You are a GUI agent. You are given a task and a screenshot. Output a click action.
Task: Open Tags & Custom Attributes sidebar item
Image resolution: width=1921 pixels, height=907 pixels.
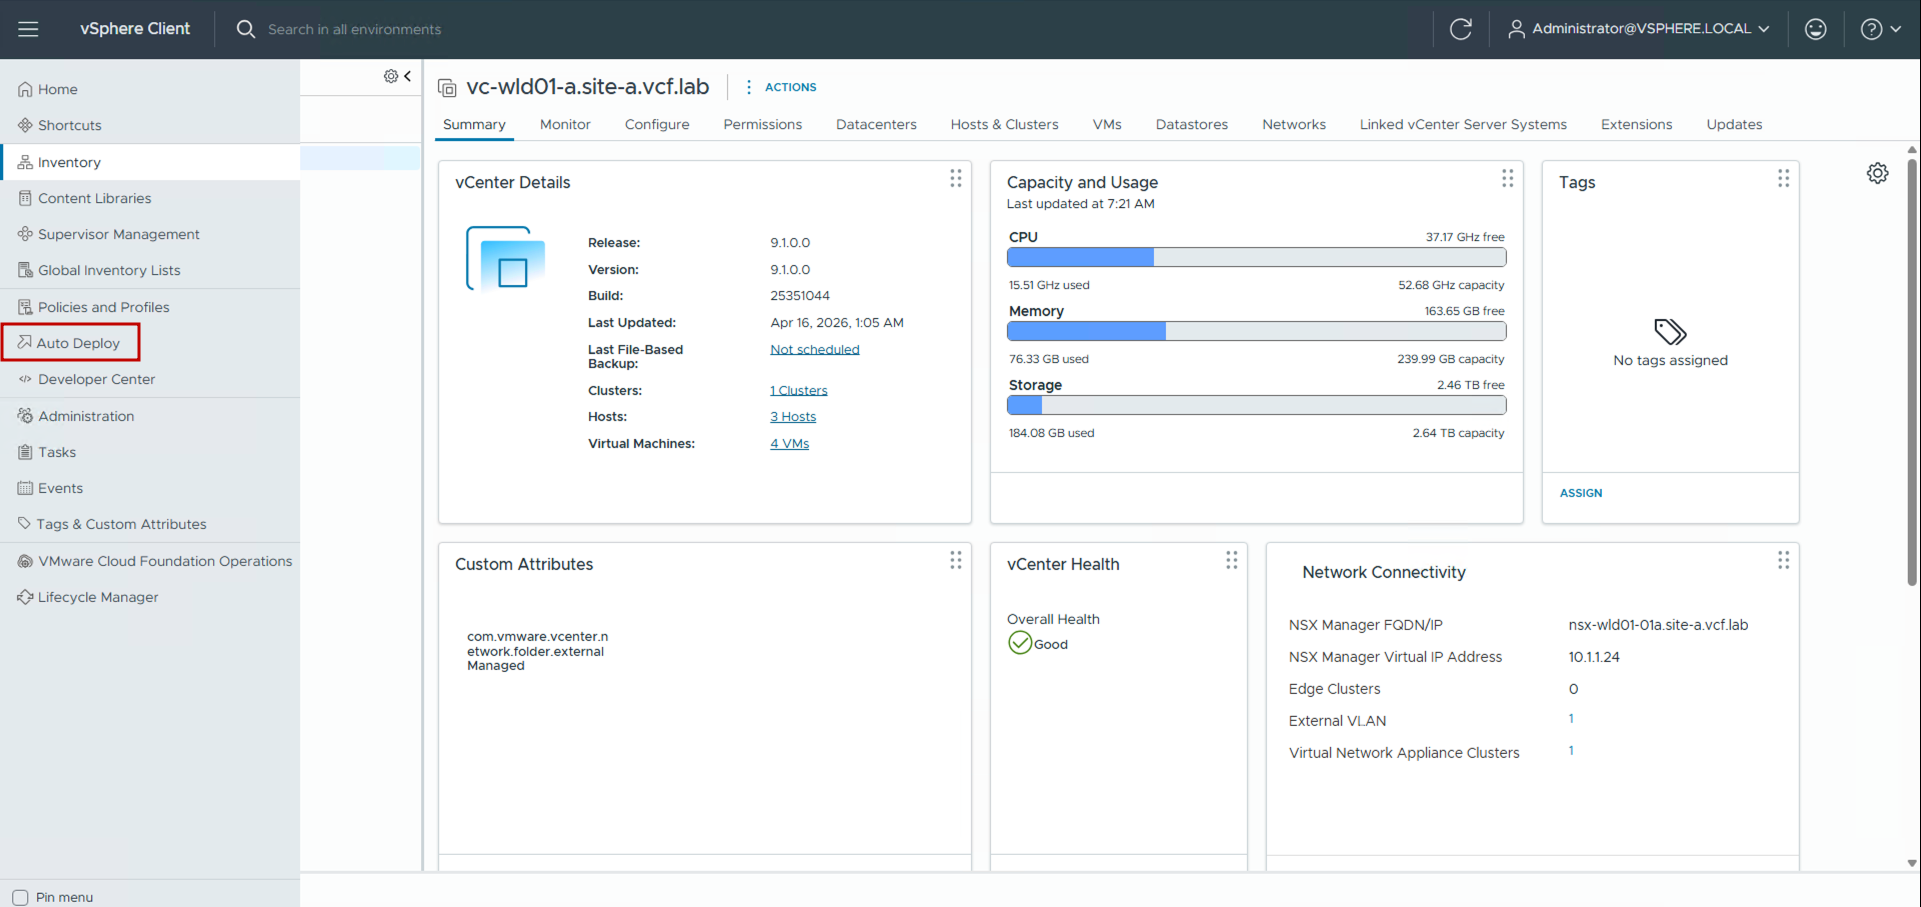(x=150, y=524)
